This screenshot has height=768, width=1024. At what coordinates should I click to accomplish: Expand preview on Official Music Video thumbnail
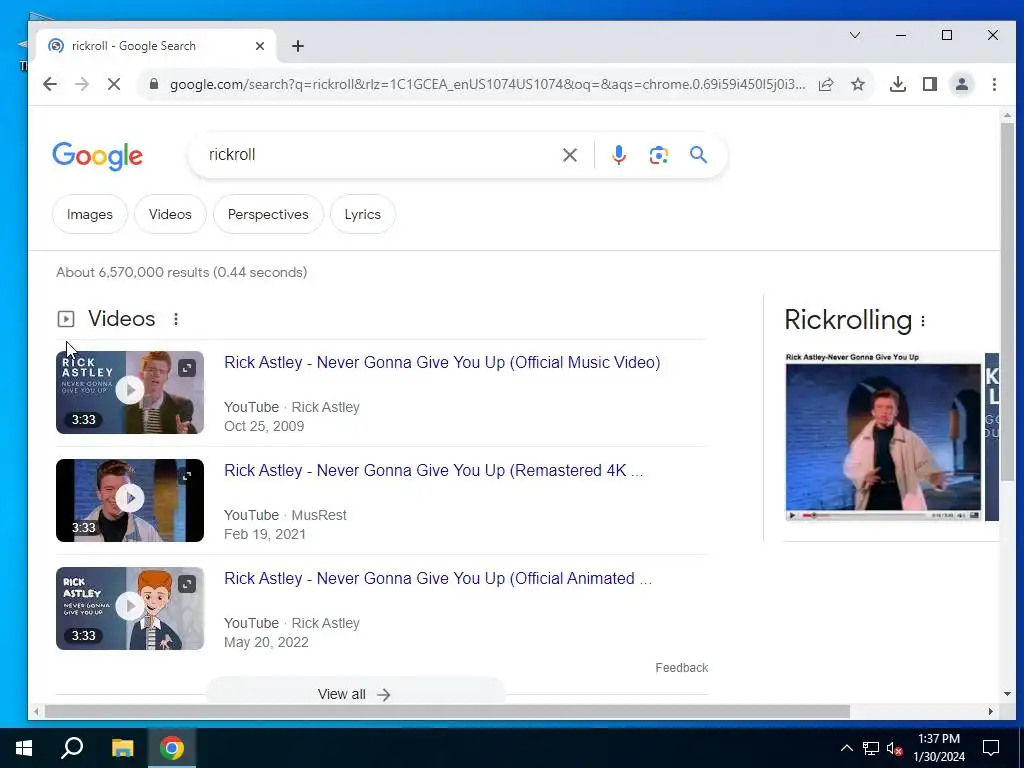187,368
